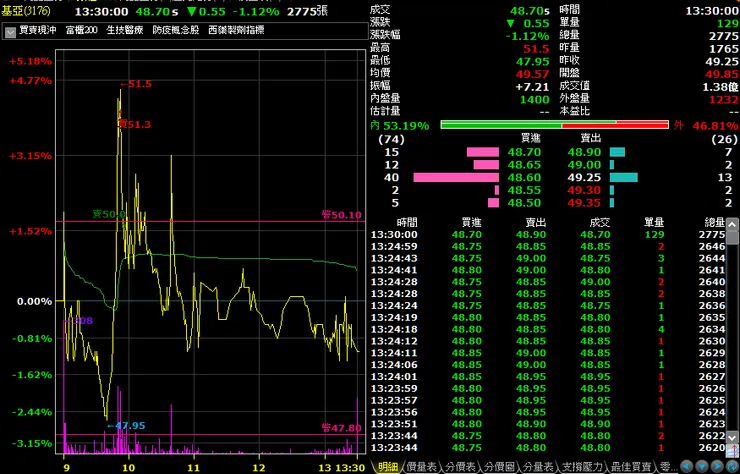Select the 13:30:00 trade row
Screen dimensions: 740x474
click(x=547, y=235)
